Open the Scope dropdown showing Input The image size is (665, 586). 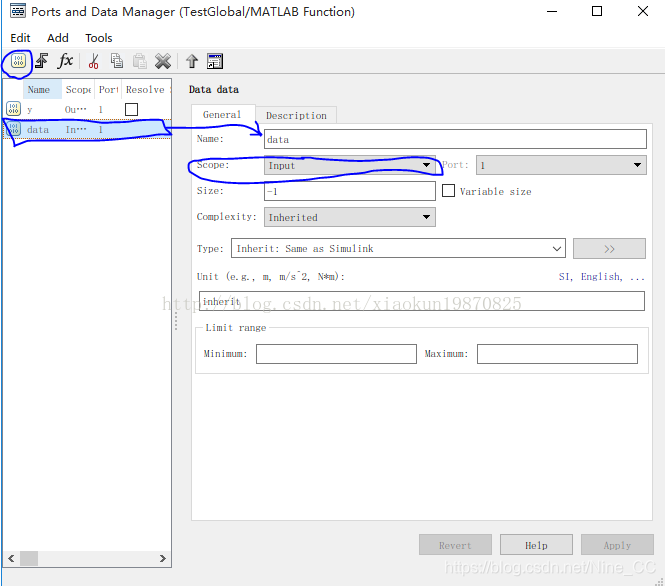349,165
